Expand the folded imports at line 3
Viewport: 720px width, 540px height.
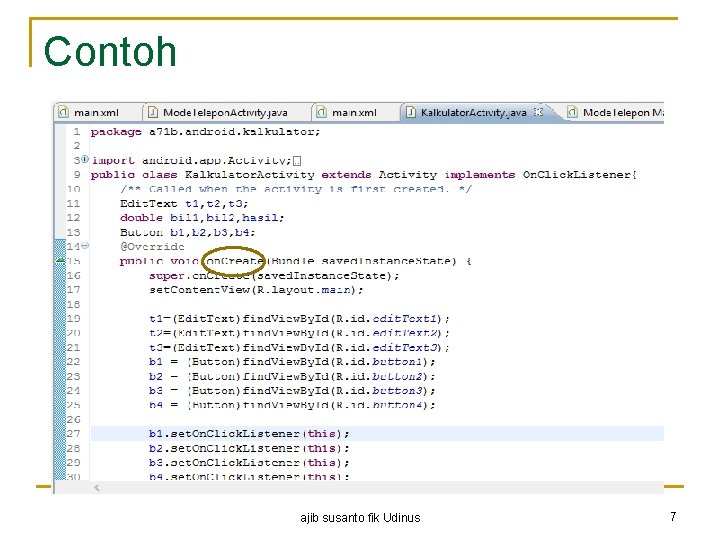point(84,159)
